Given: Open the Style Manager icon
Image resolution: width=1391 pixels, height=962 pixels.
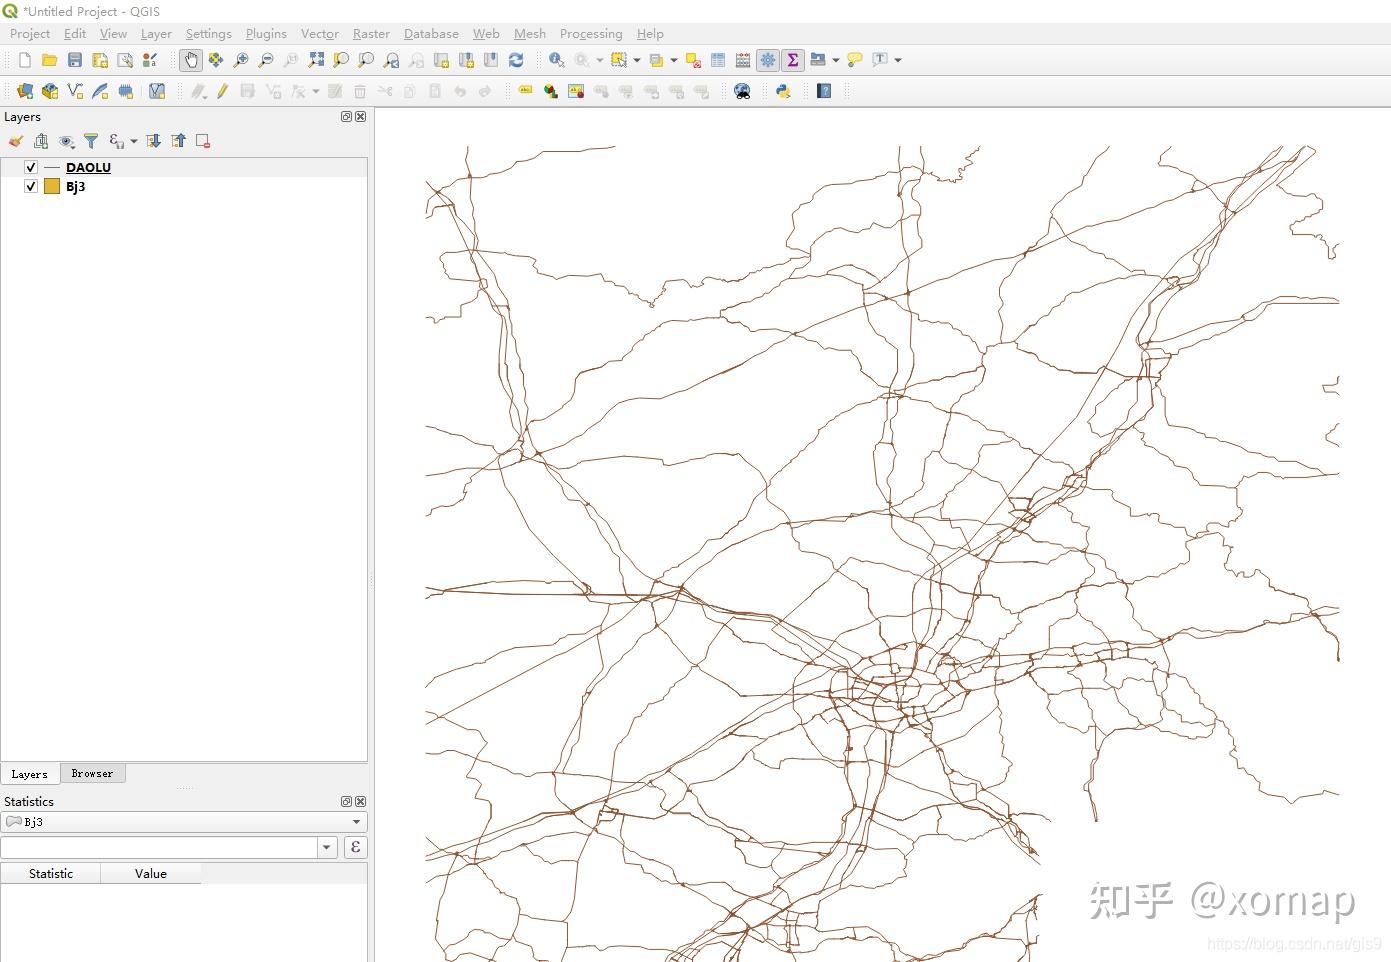Looking at the screenshot, I should point(150,60).
